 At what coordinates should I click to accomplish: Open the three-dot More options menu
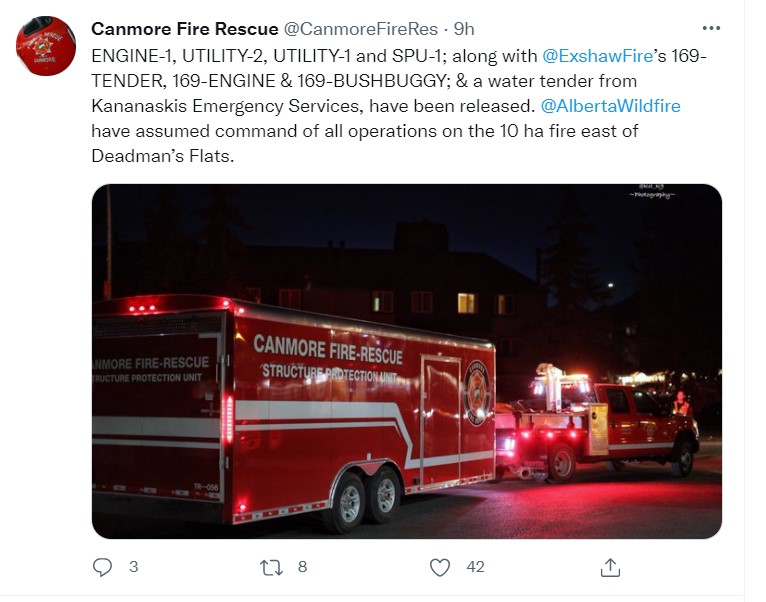(x=711, y=28)
